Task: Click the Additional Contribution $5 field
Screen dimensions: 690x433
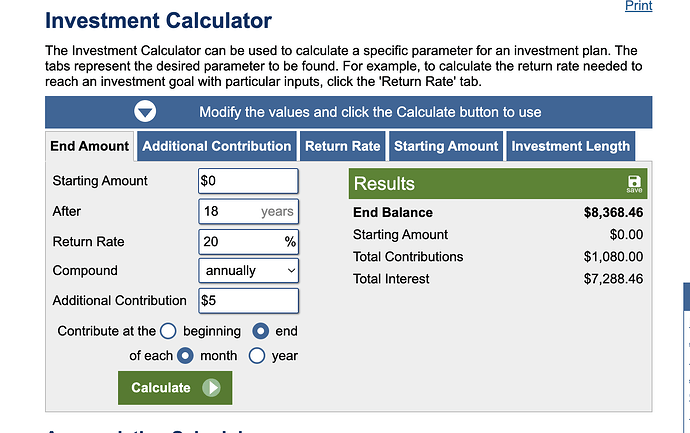Action: [x=249, y=301]
